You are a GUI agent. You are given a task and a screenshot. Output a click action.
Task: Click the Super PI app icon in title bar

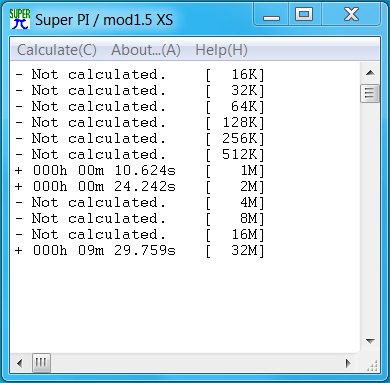[20, 19]
